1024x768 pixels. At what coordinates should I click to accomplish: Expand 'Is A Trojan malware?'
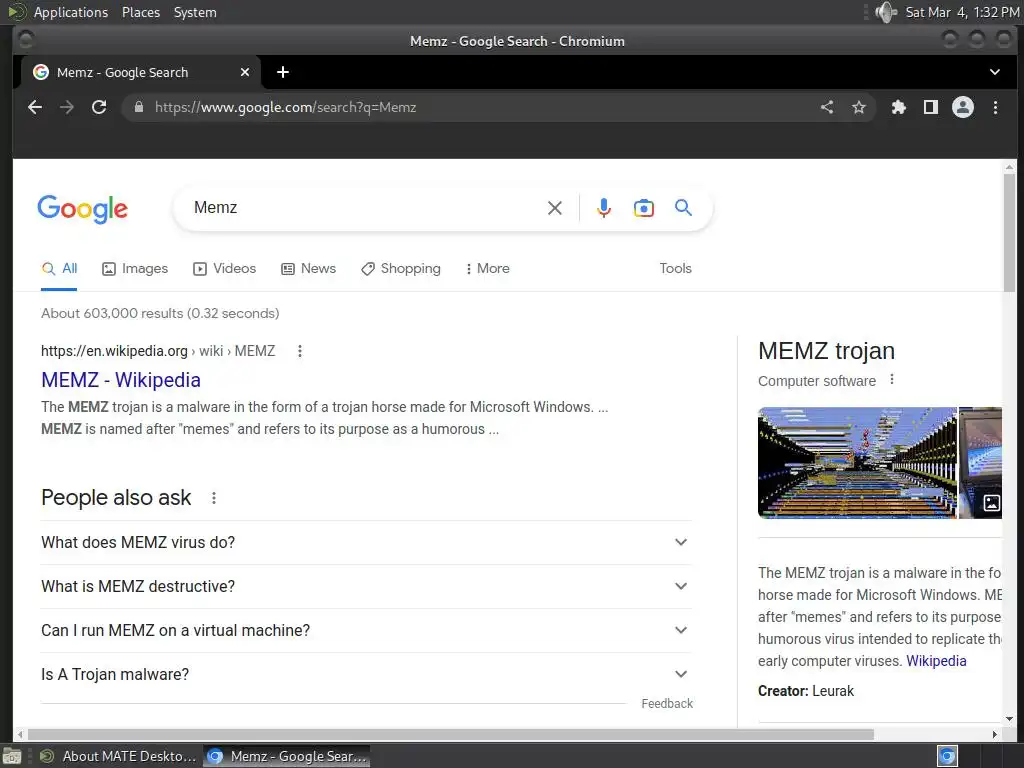[x=366, y=674]
